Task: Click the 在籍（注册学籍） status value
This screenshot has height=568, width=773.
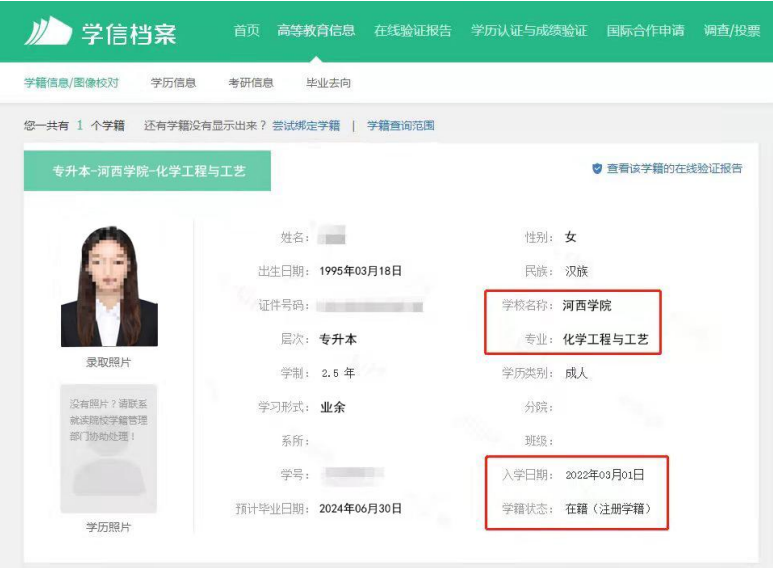Action: coord(608,509)
